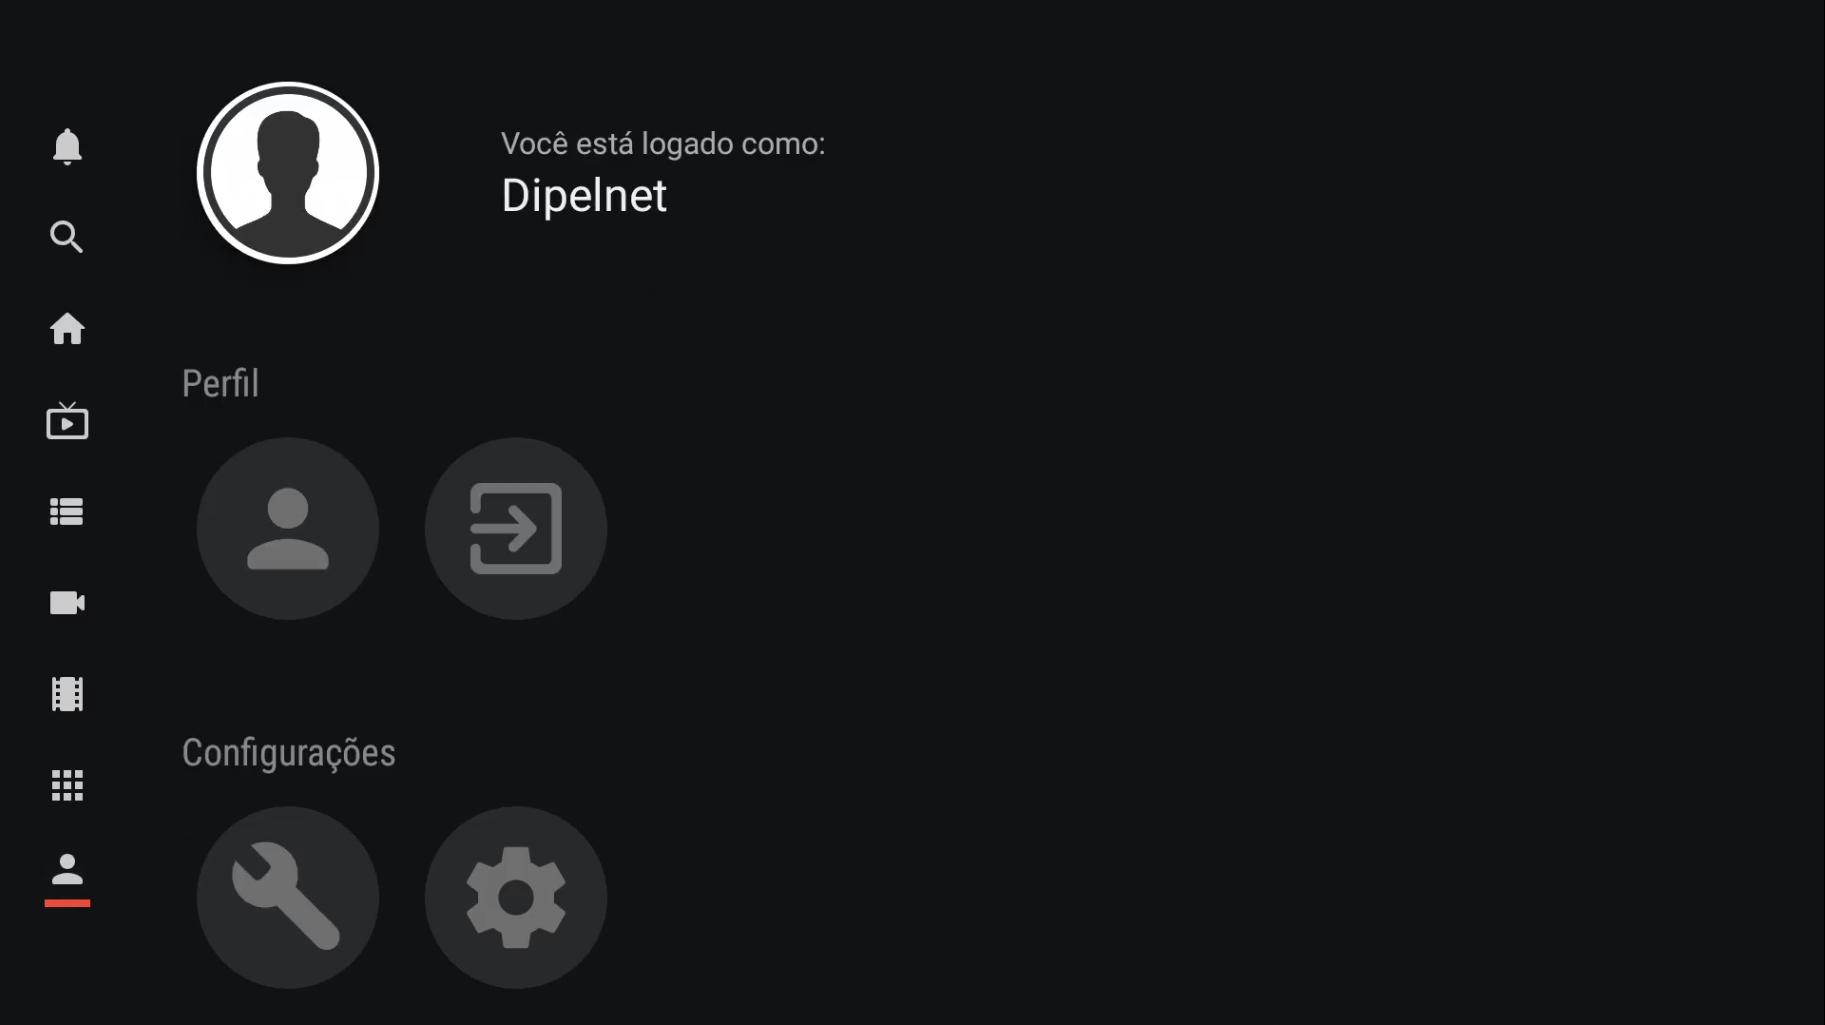Open the film strip movies icon
Screen dimensions: 1825x1025
pyautogui.click(x=67, y=693)
